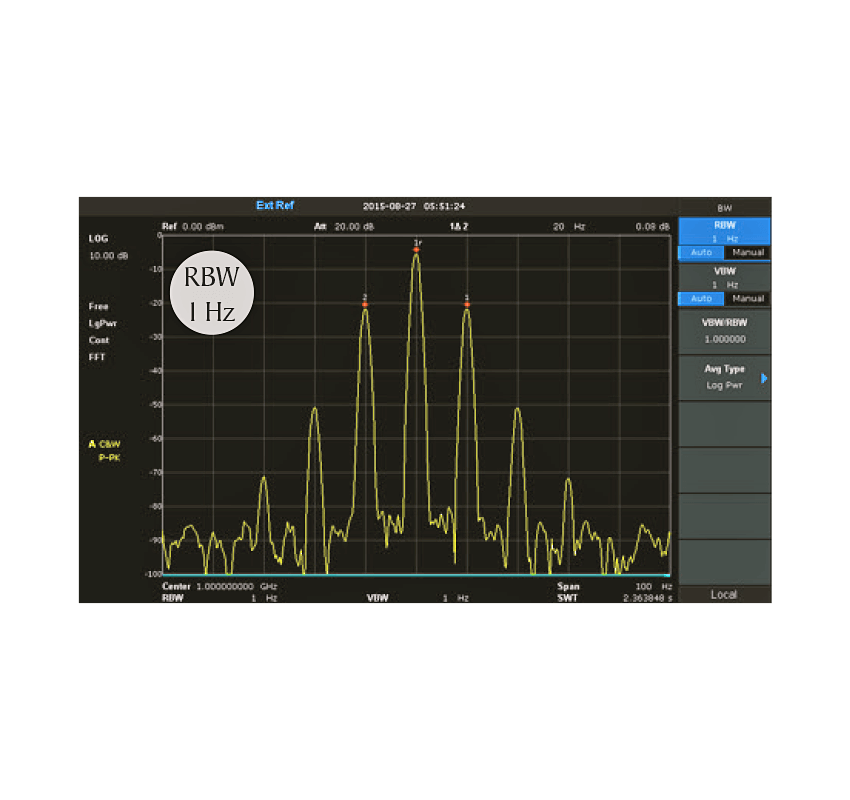Image resolution: width=850 pixels, height=800 pixels.
Task: Click the bottom VBW 1 Hz status readout
Action: 417,598
